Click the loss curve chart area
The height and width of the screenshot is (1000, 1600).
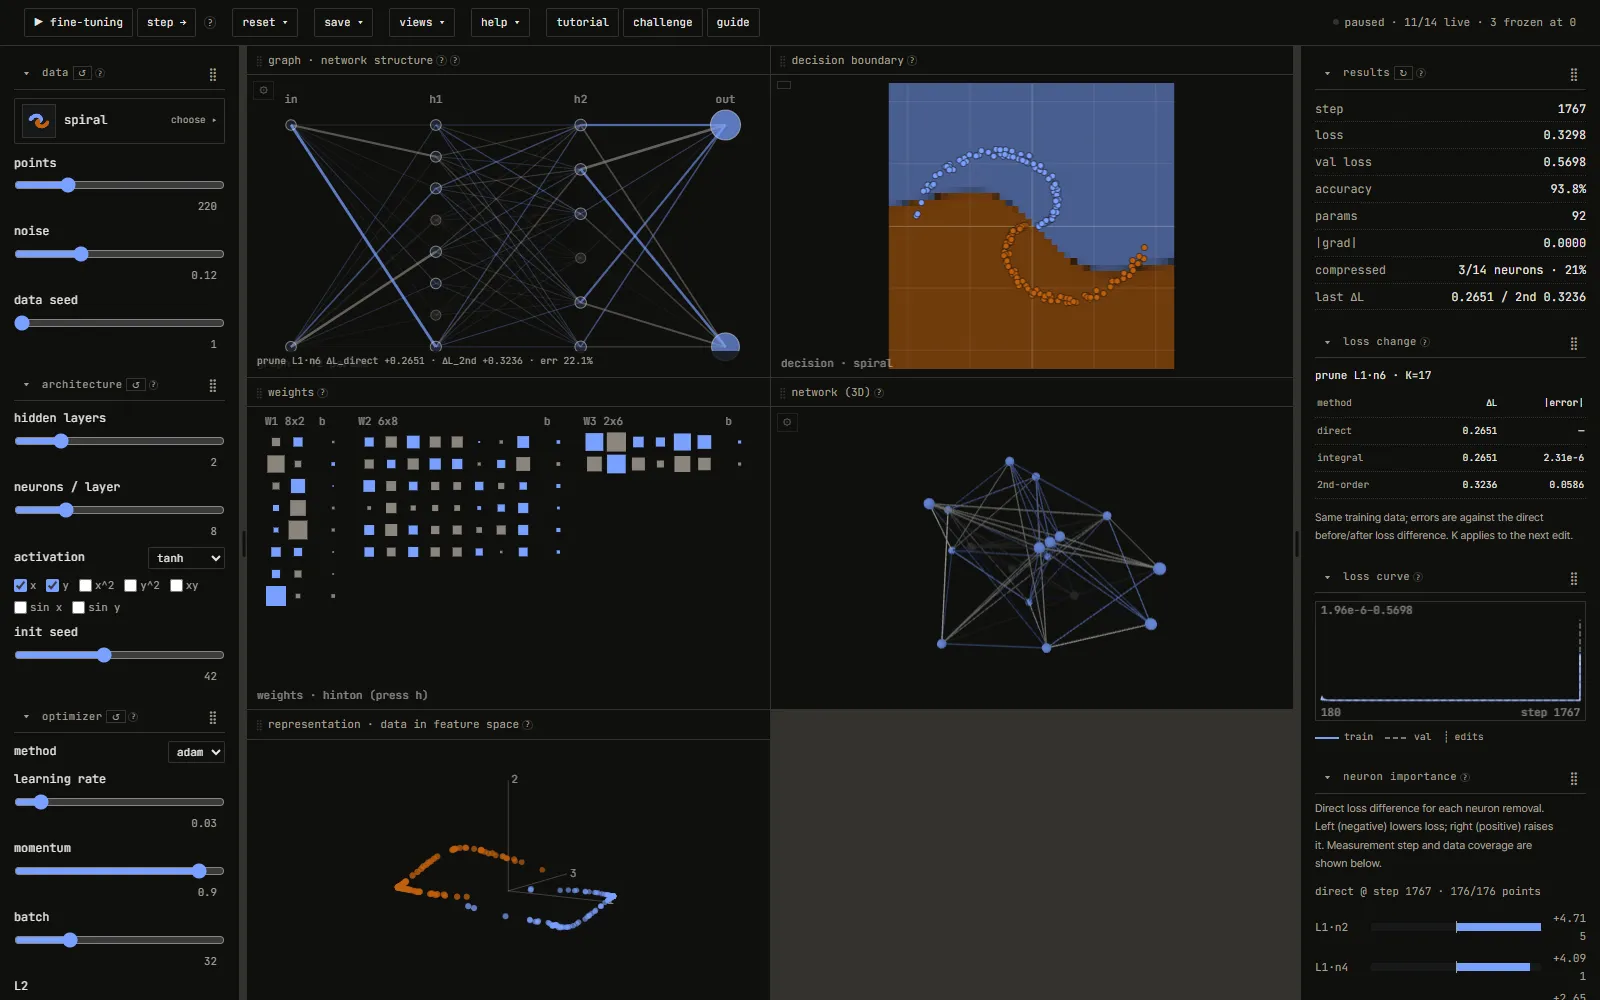coord(1450,660)
